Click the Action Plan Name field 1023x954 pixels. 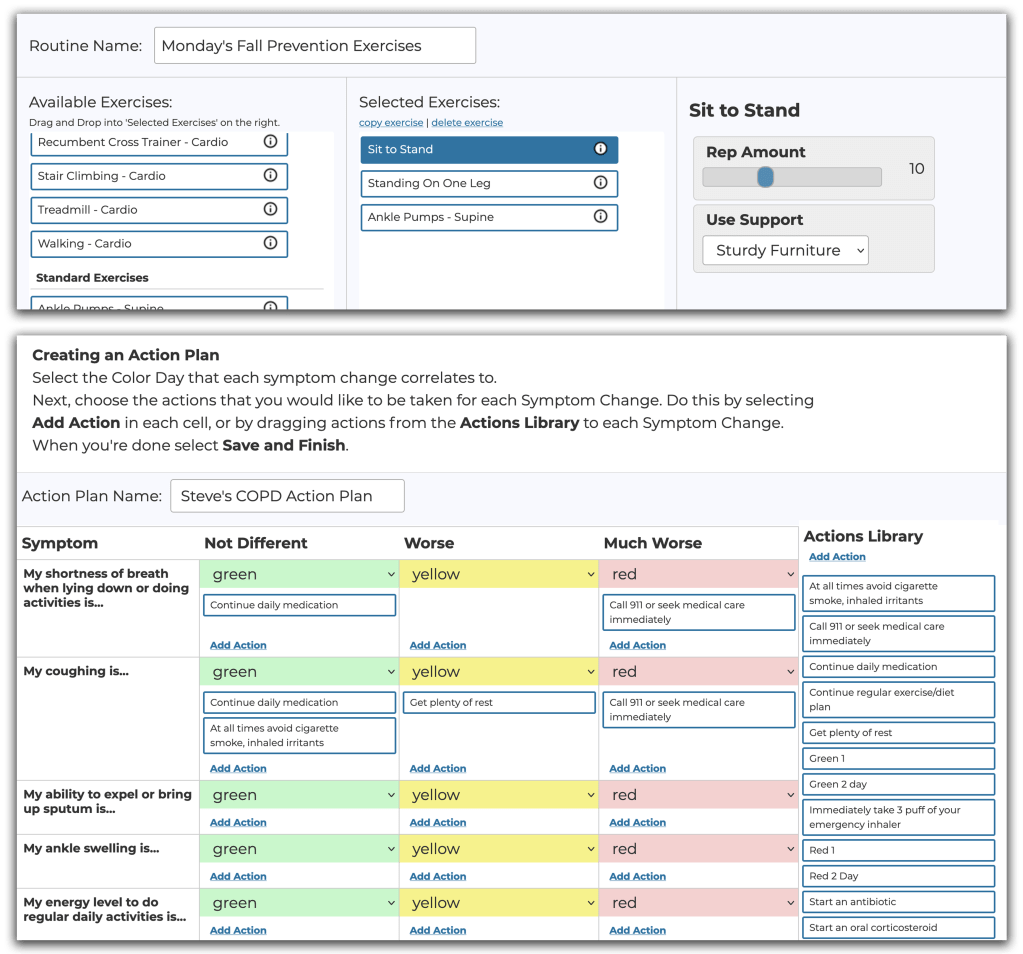pyautogui.click(x=287, y=496)
